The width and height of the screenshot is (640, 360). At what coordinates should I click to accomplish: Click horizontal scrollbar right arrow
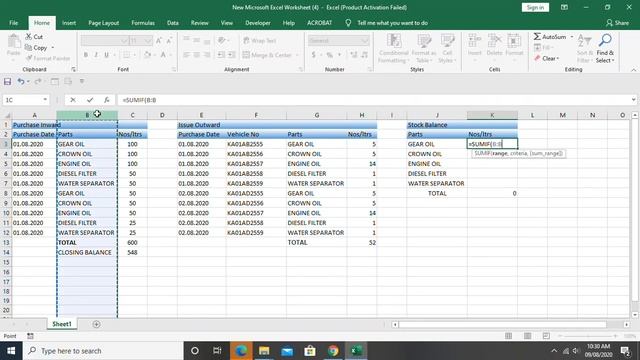[626, 324]
